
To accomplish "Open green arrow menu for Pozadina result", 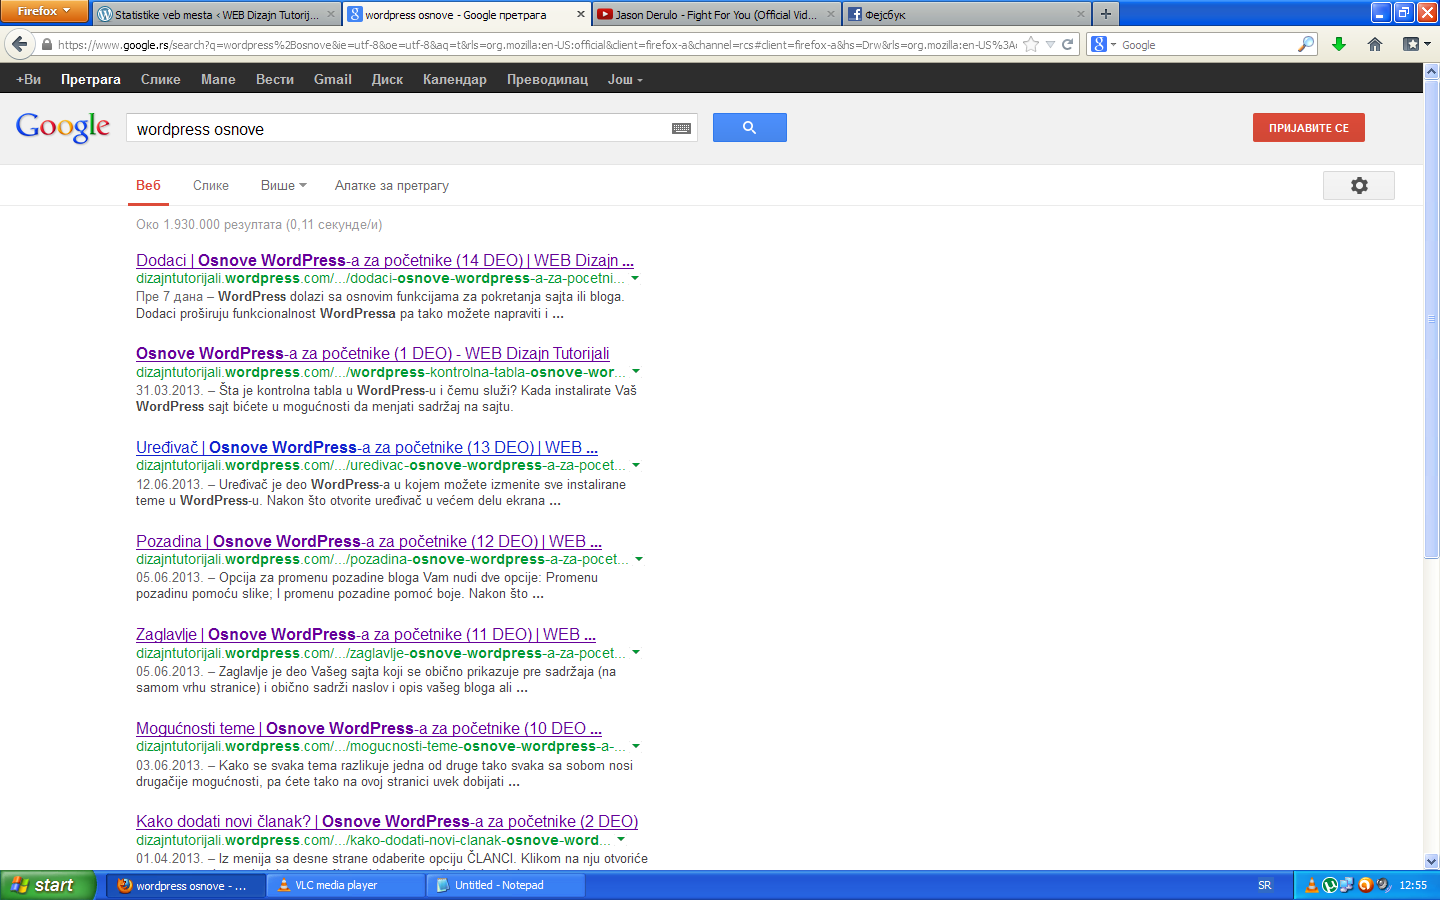I will (x=638, y=559).
